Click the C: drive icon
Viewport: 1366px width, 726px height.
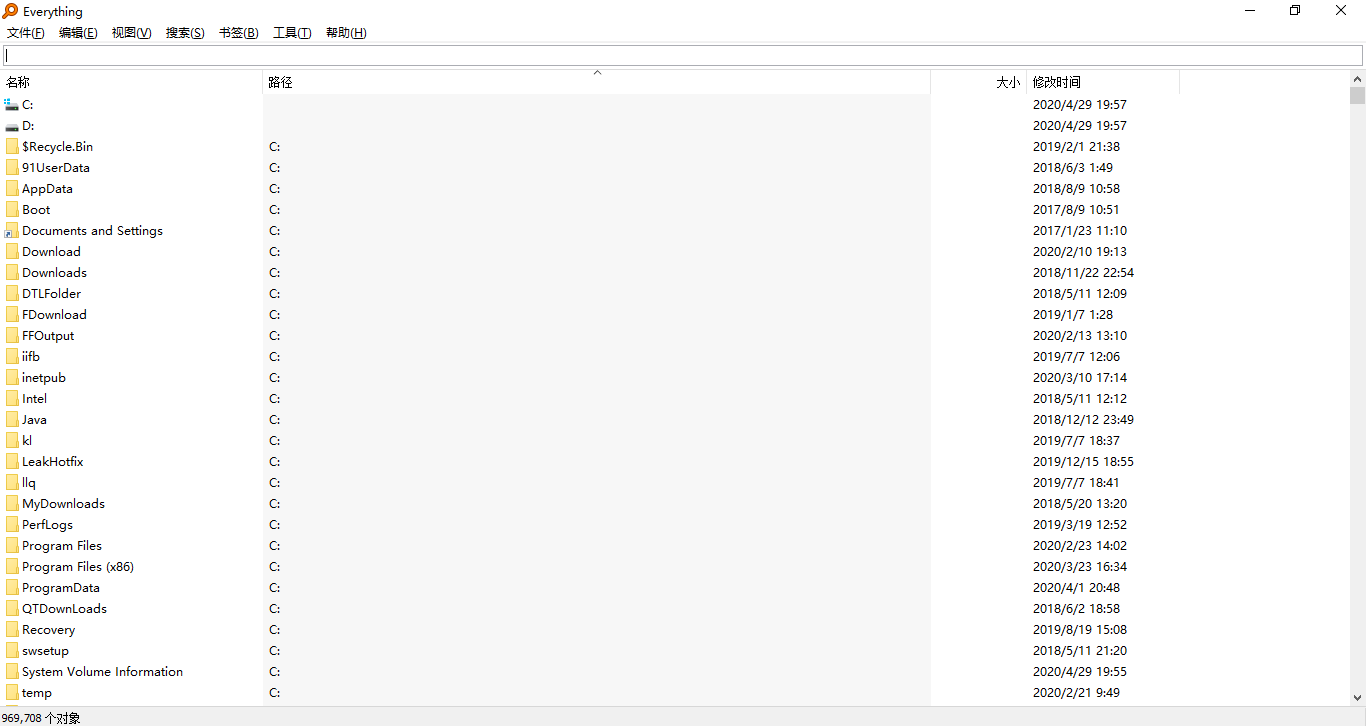pyautogui.click(x=12, y=104)
